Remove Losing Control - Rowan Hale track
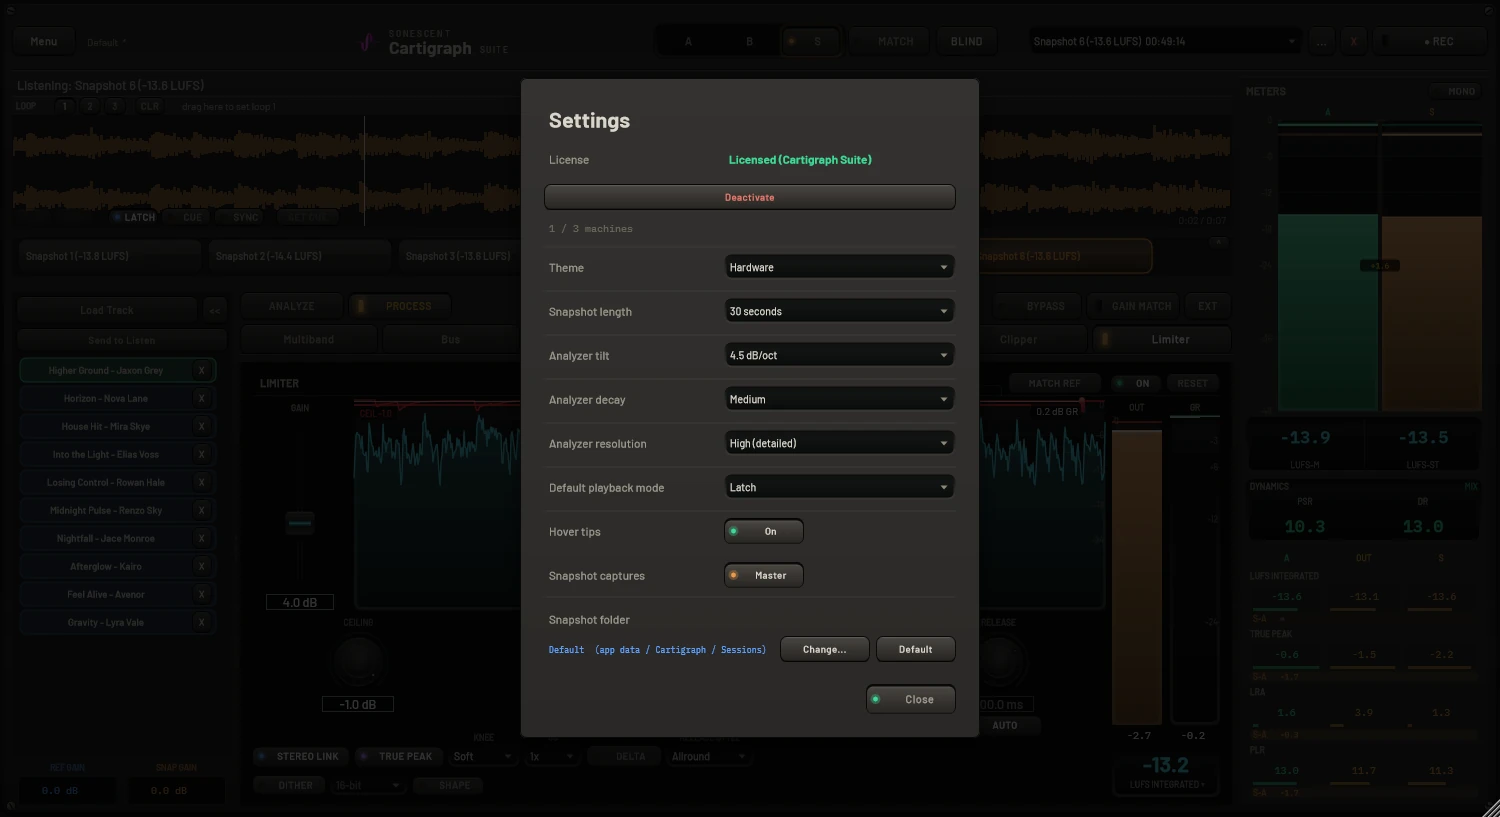Image resolution: width=1500 pixels, height=817 pixels. click(201, 482)
